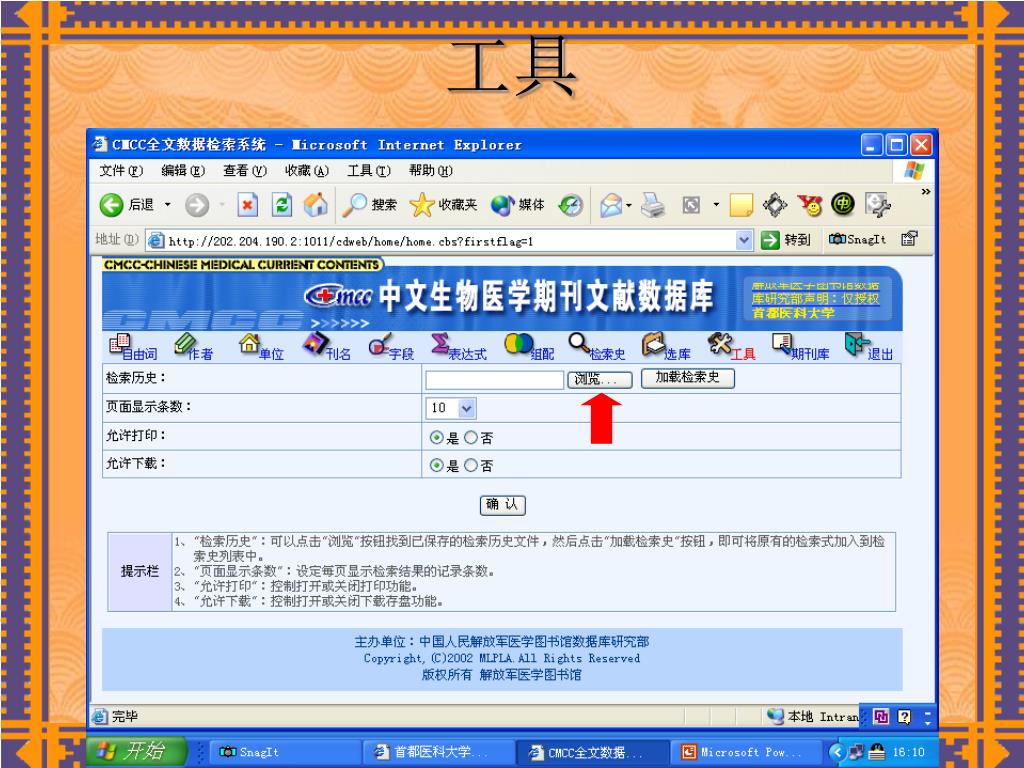
Task: Click the Windows 开始 start button
Action: 136,752
